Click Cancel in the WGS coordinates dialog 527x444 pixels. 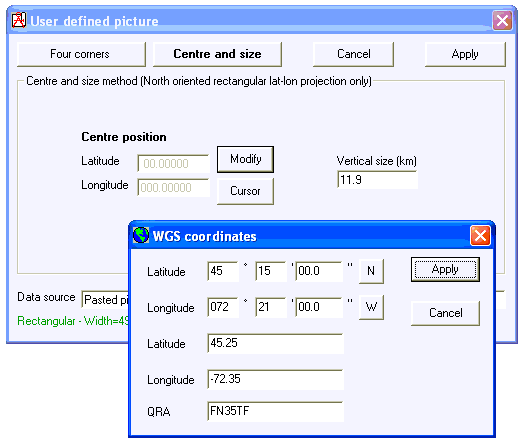tap(445, 313)
